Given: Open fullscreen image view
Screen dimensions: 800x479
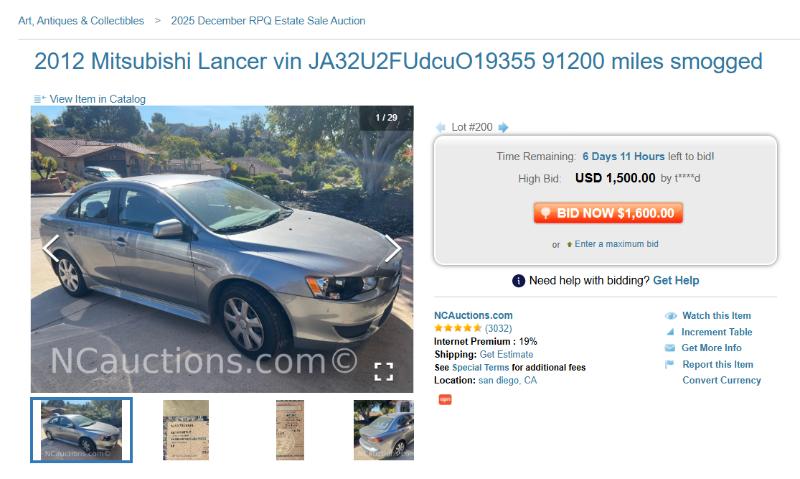Looking at the screenshot, I should click(x=384, y=372).
